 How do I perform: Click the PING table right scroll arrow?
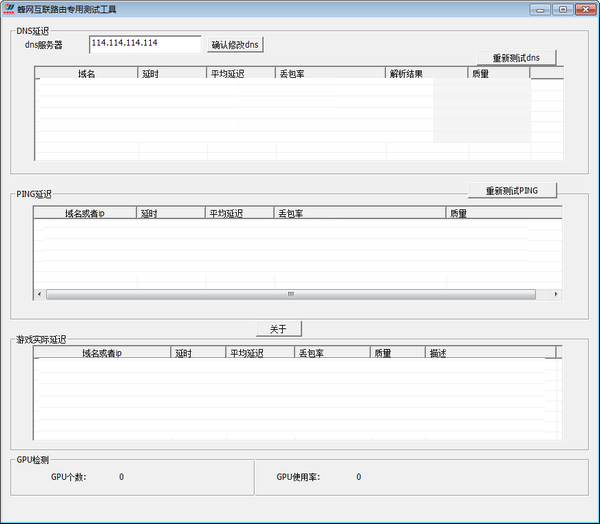pyautogui.click(x=556, y=294)
